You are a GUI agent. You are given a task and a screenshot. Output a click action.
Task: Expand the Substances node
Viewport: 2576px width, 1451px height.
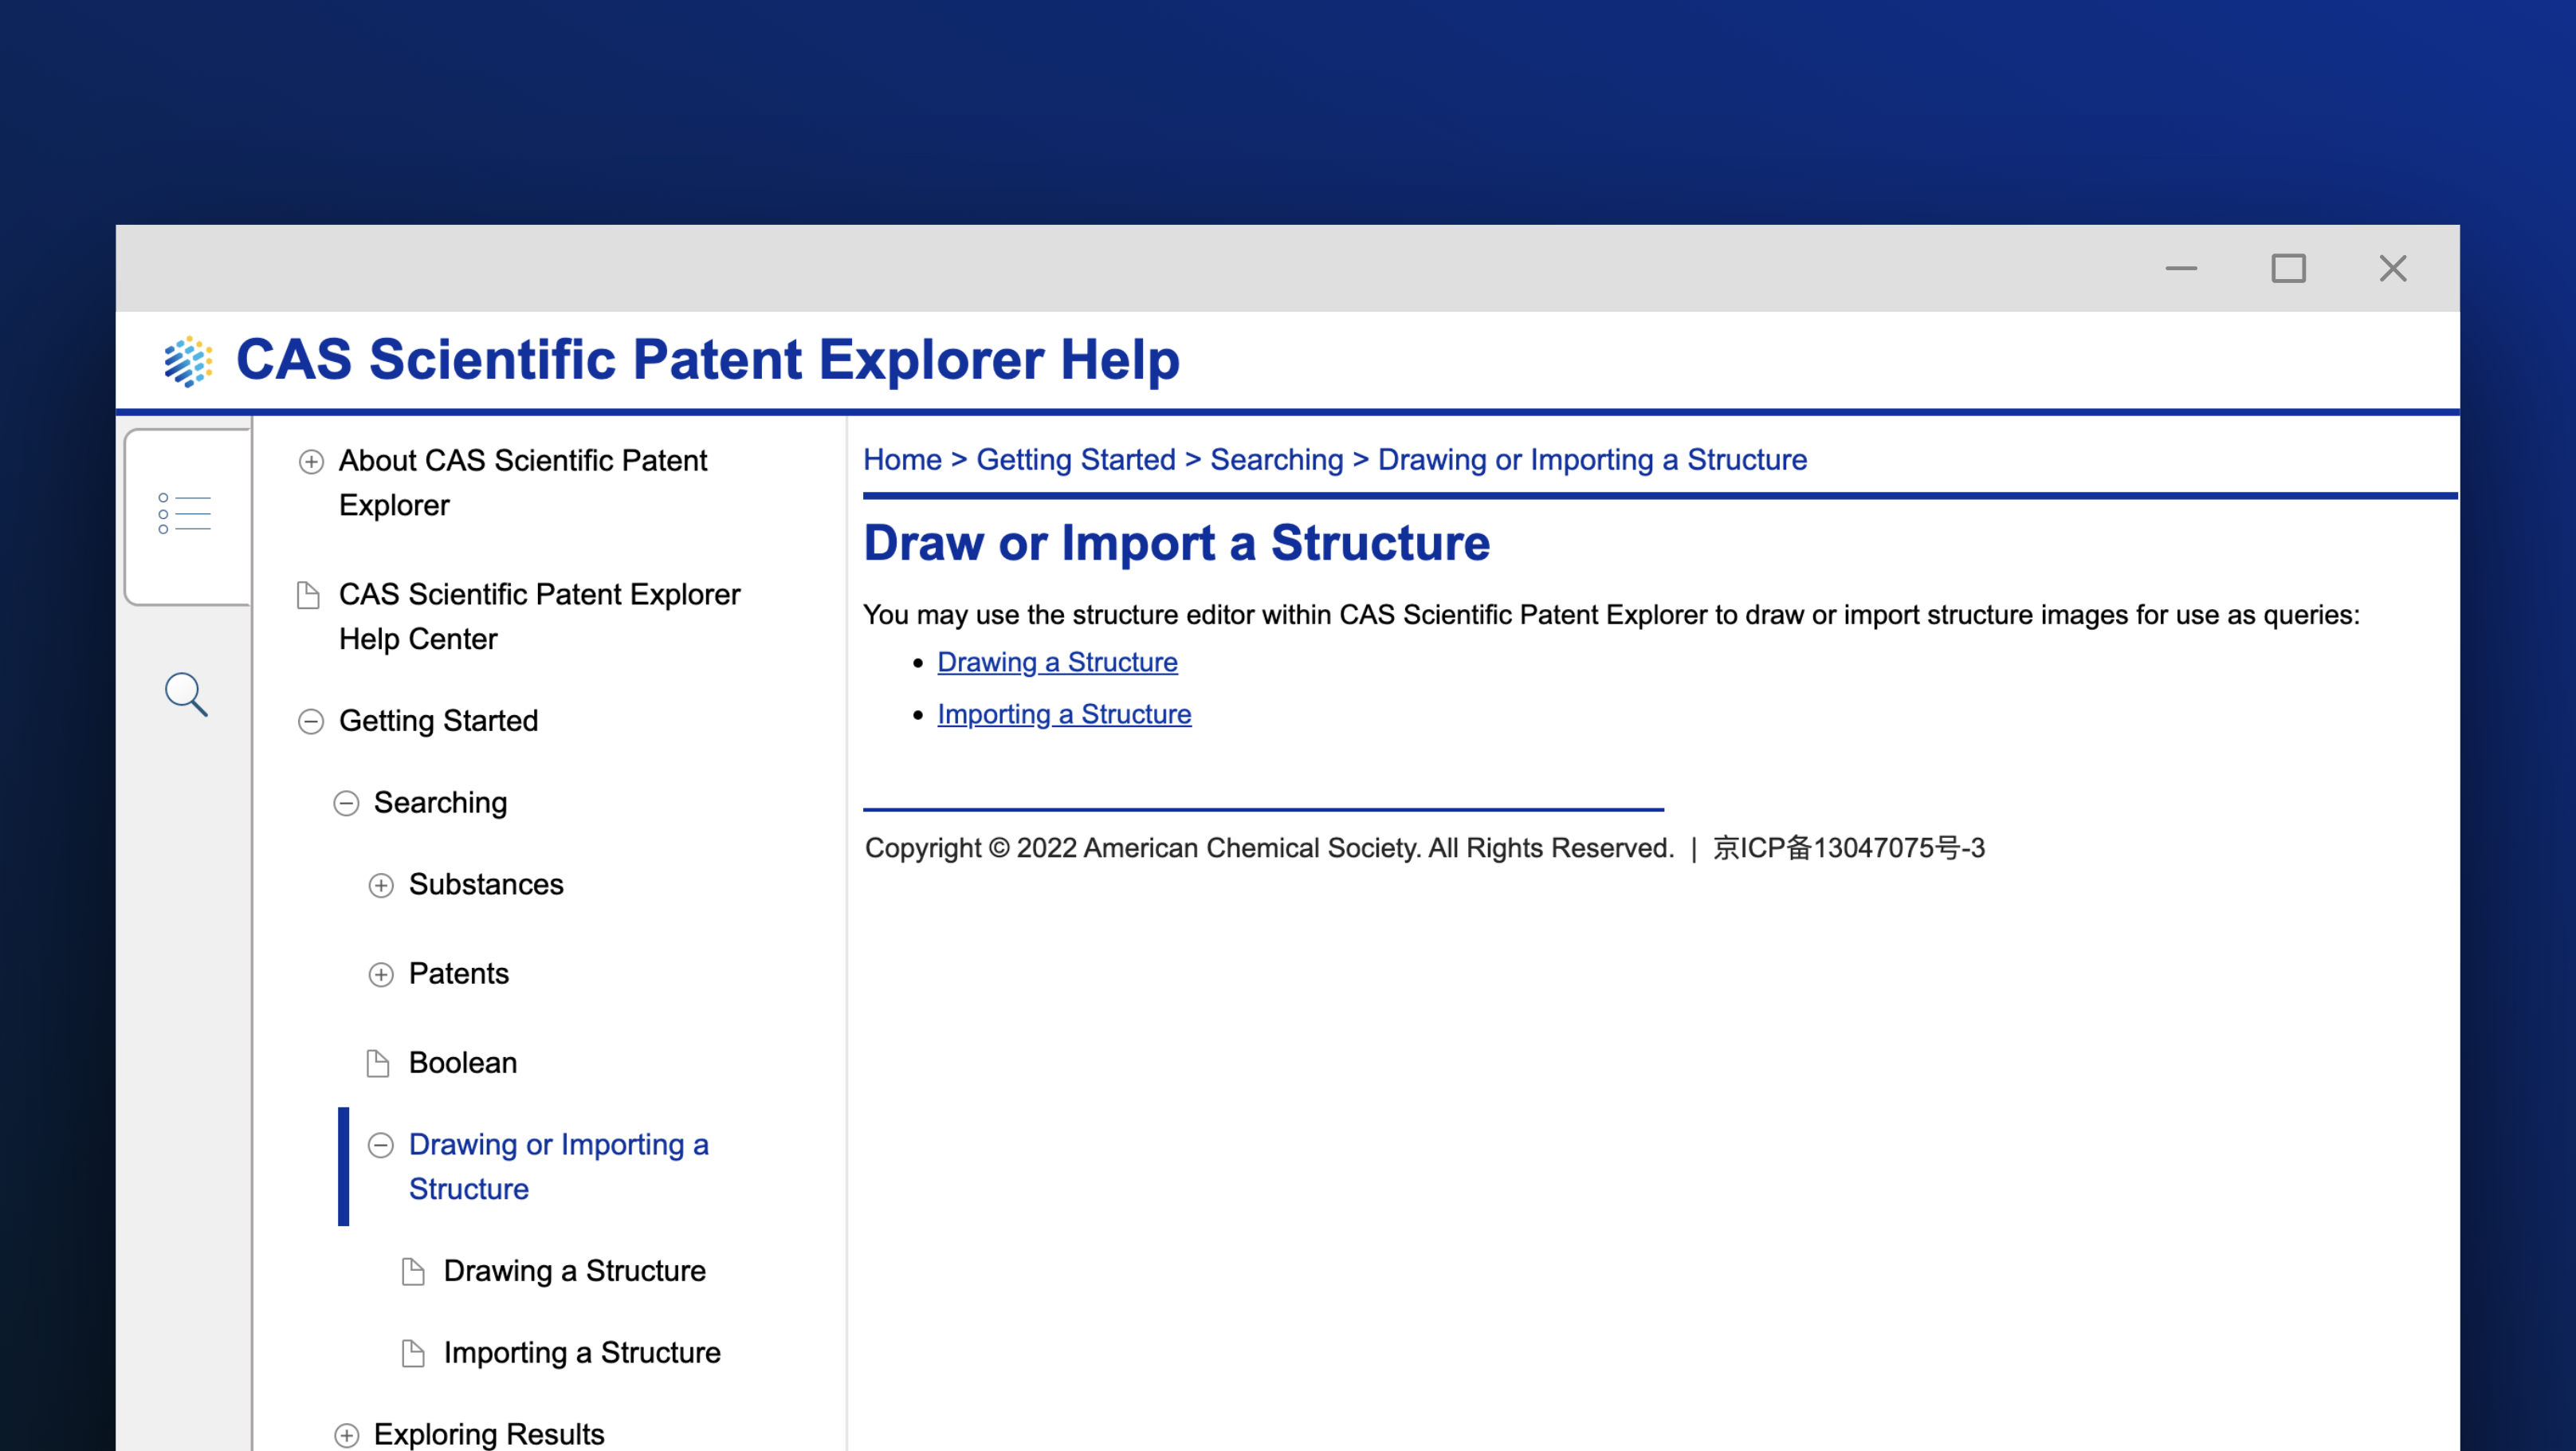click(381, 885)
